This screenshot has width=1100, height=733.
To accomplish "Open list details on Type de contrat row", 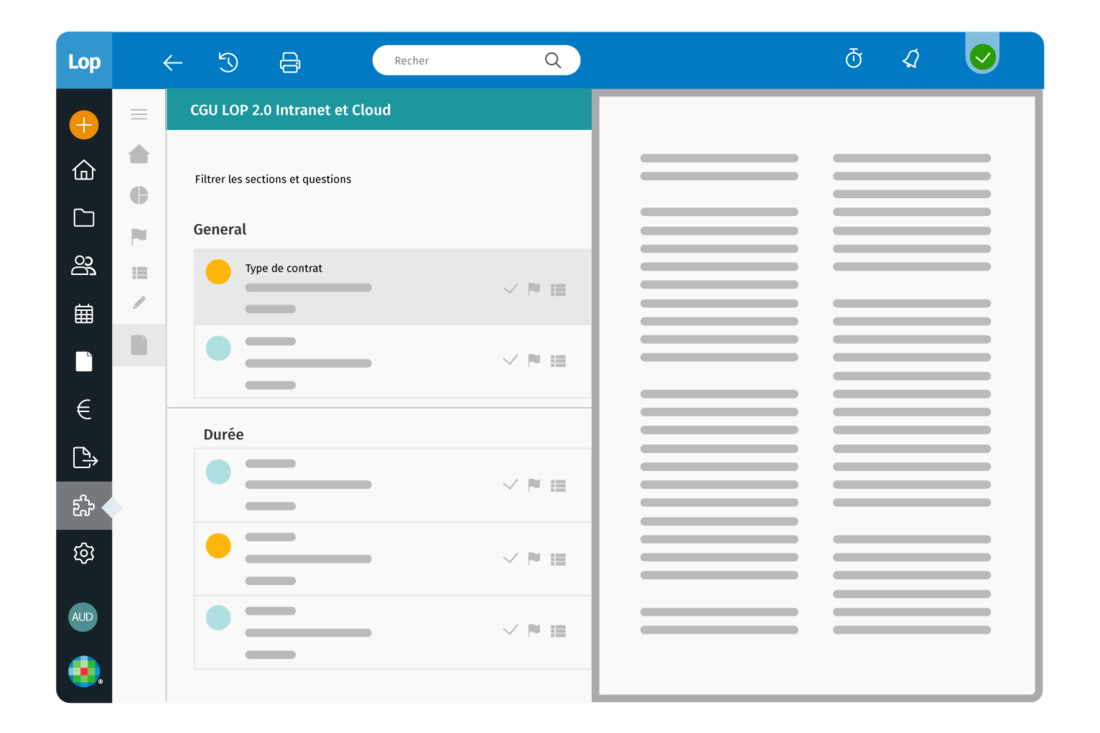I will [558, 290].
